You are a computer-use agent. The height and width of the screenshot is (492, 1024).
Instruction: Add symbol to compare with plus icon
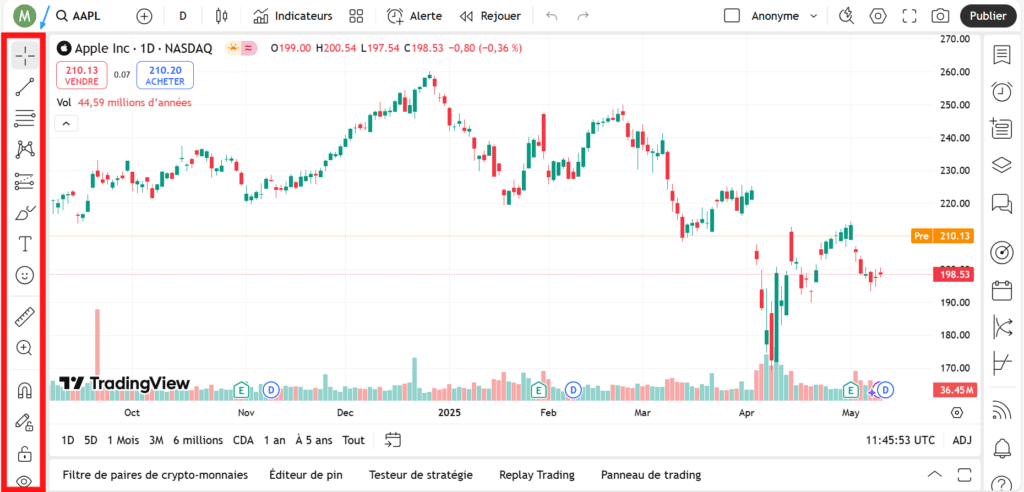144,16
